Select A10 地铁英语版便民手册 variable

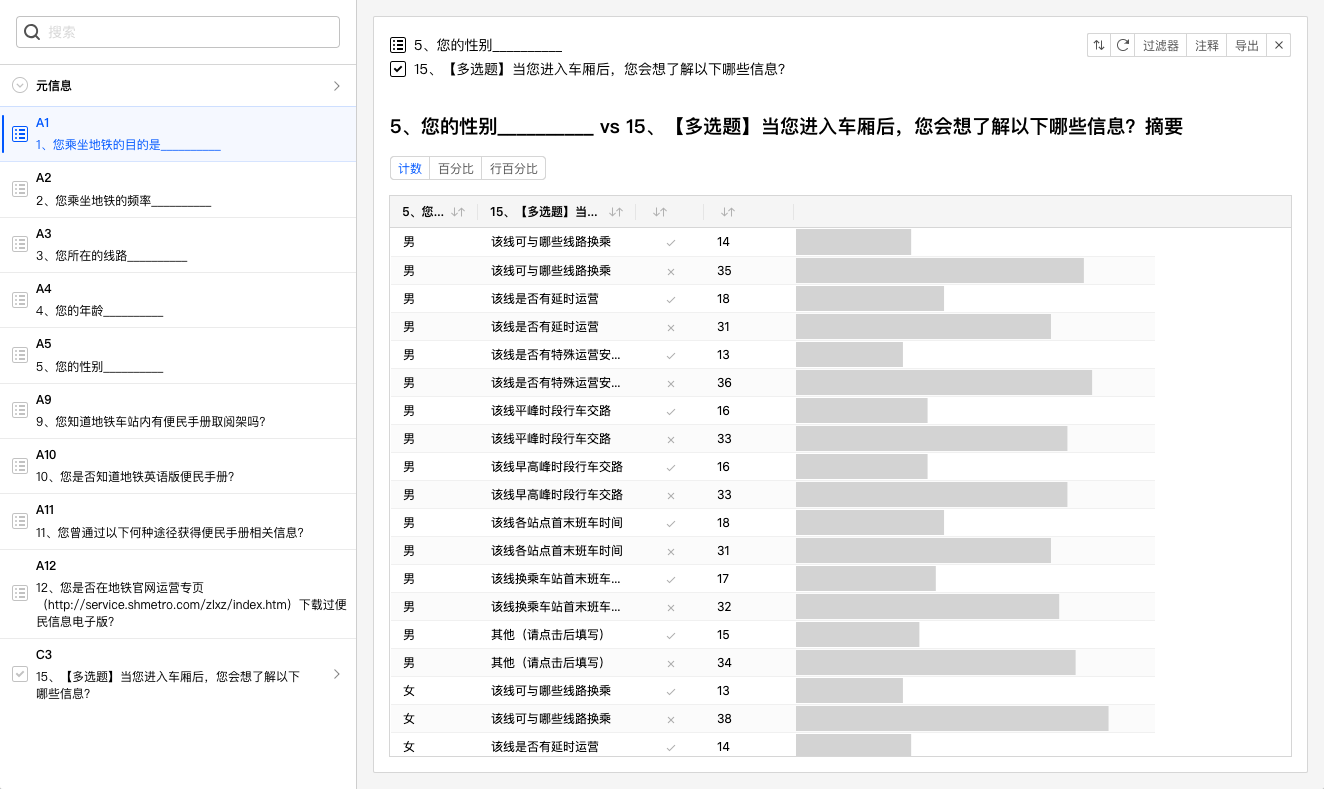pyautogui.click(x=178, y=466)
